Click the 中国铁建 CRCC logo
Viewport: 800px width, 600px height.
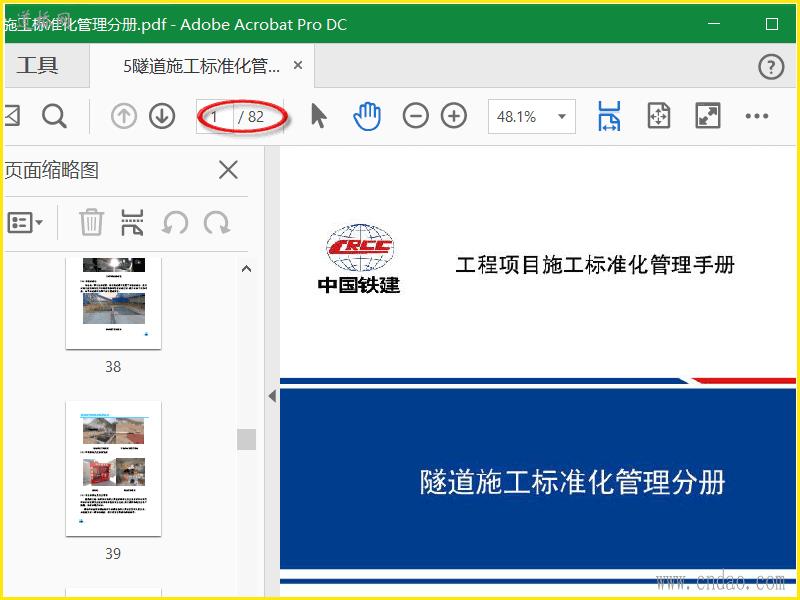(x=359, y=259)
